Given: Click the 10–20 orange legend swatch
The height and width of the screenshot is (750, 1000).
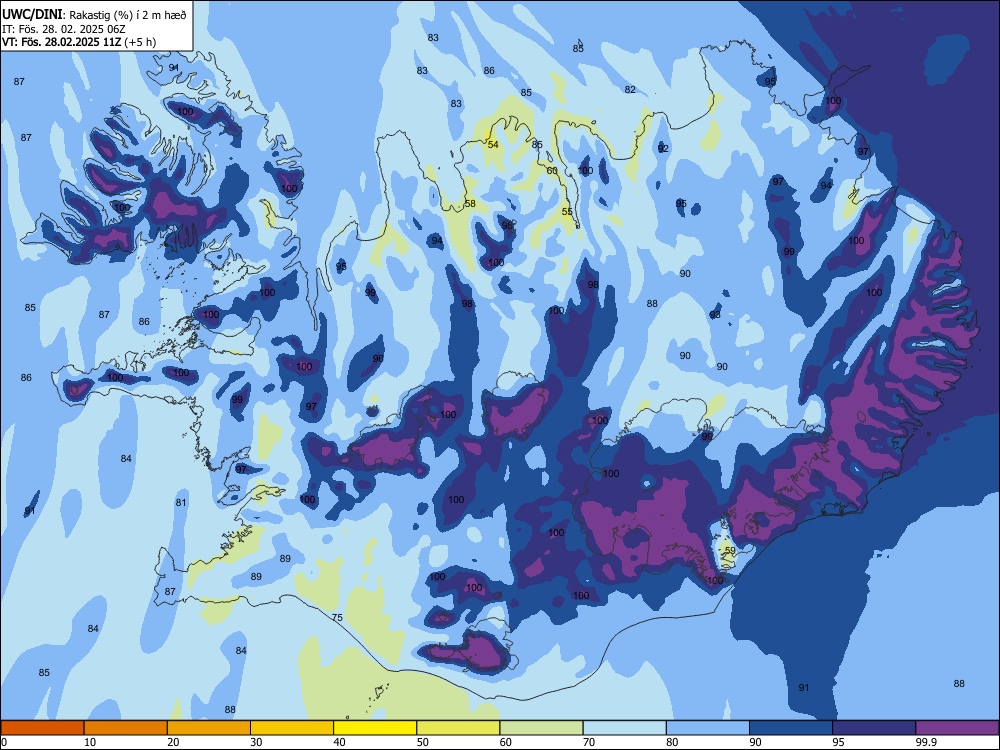Looking at the screenshot, I should 126,728.
